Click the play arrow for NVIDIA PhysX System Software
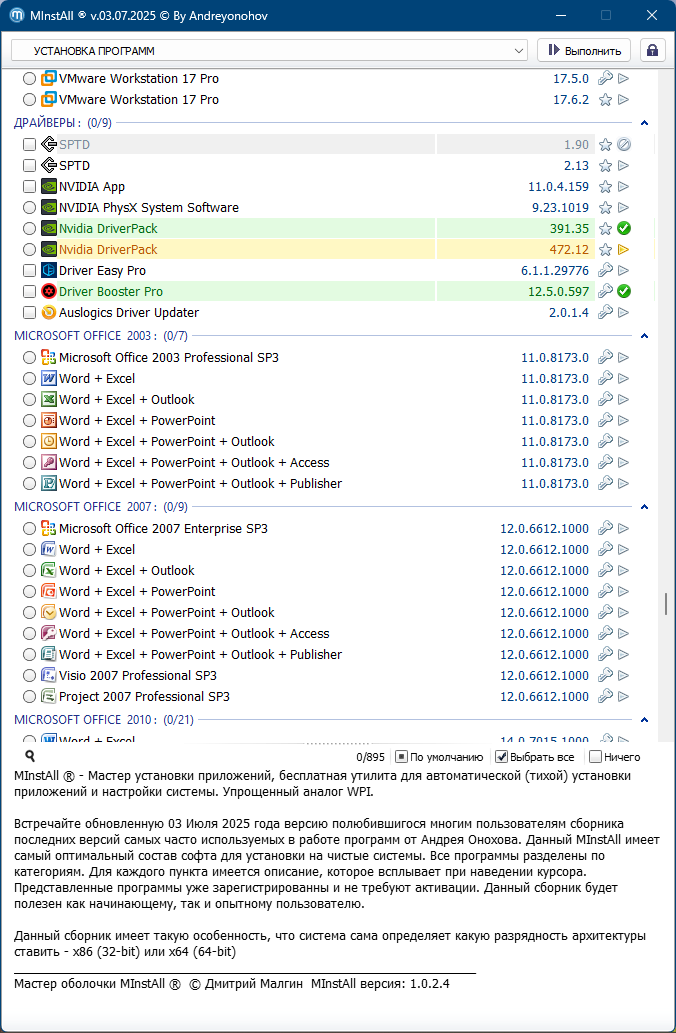The width and height of the screenshot is (676, 1033). click(623, 208)
